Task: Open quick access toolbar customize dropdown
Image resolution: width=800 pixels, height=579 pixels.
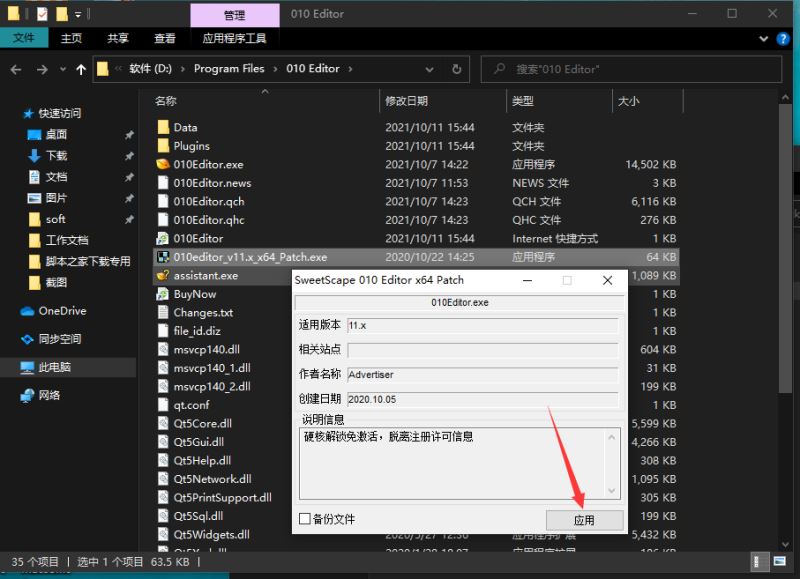Action: pyautogui.click(x=78, y=14)
